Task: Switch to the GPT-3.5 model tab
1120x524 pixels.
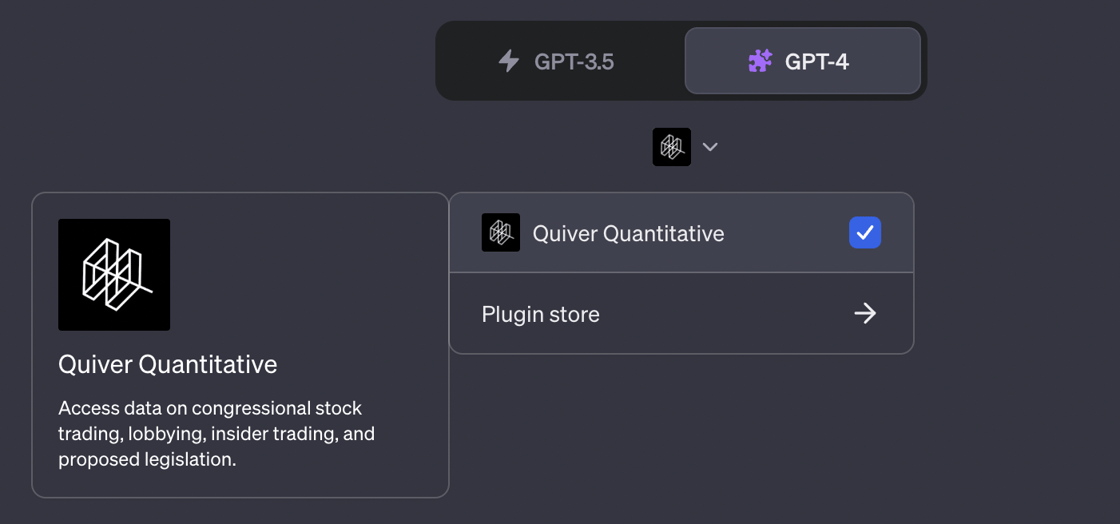Action: (560, 61)
